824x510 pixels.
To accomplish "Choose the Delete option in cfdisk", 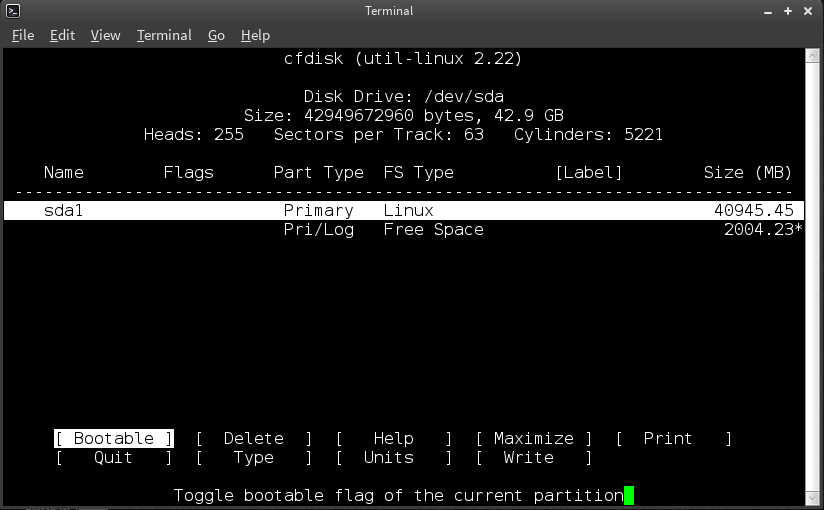I will 254,438.
